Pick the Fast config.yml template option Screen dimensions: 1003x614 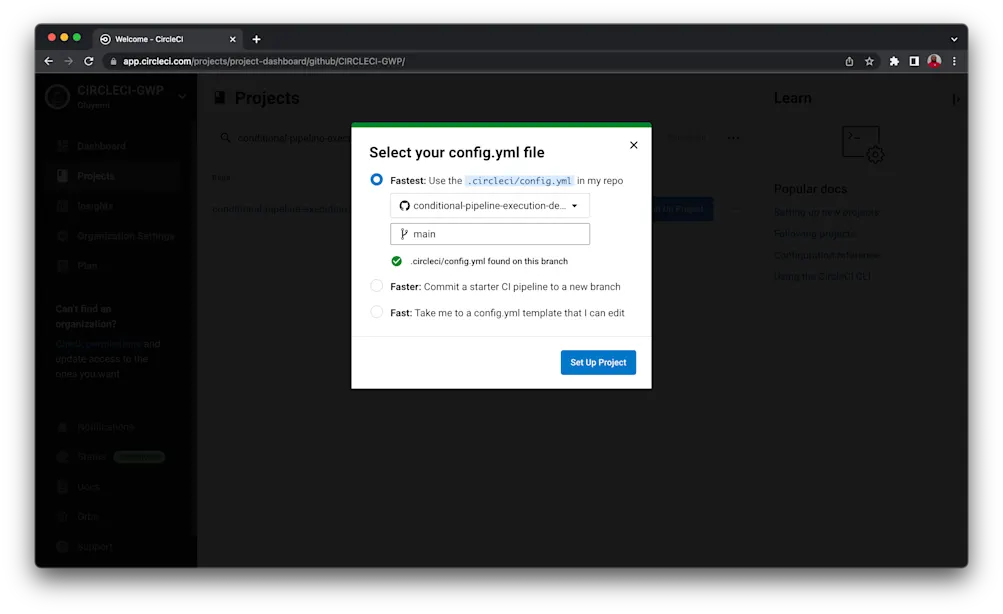(x=376, y=311)
